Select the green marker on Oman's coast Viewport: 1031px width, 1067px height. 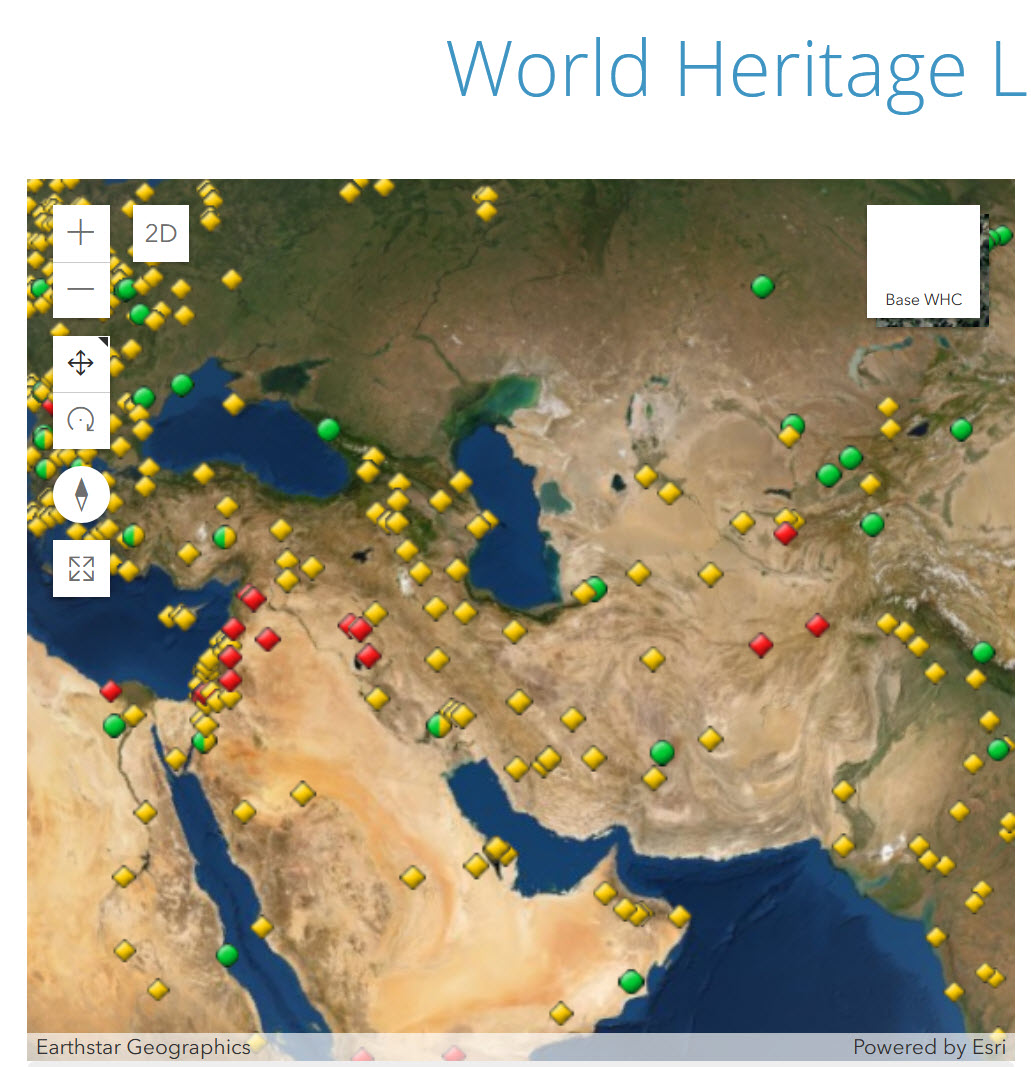pyautogui.click(x=630, y=981)
